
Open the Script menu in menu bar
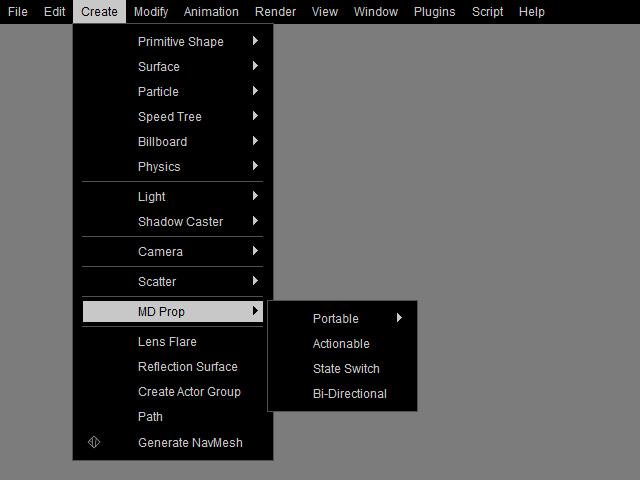click(487, 11)
